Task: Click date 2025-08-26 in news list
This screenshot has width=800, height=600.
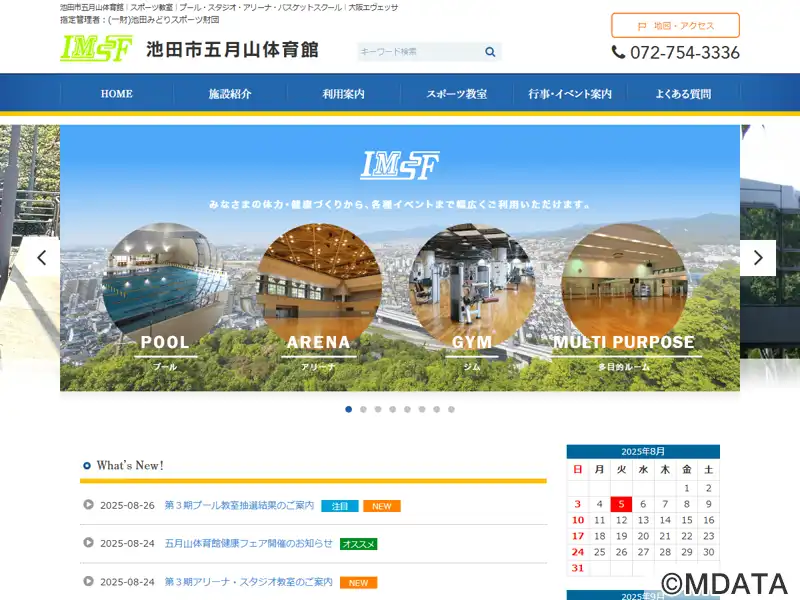Action: (127, 505)
